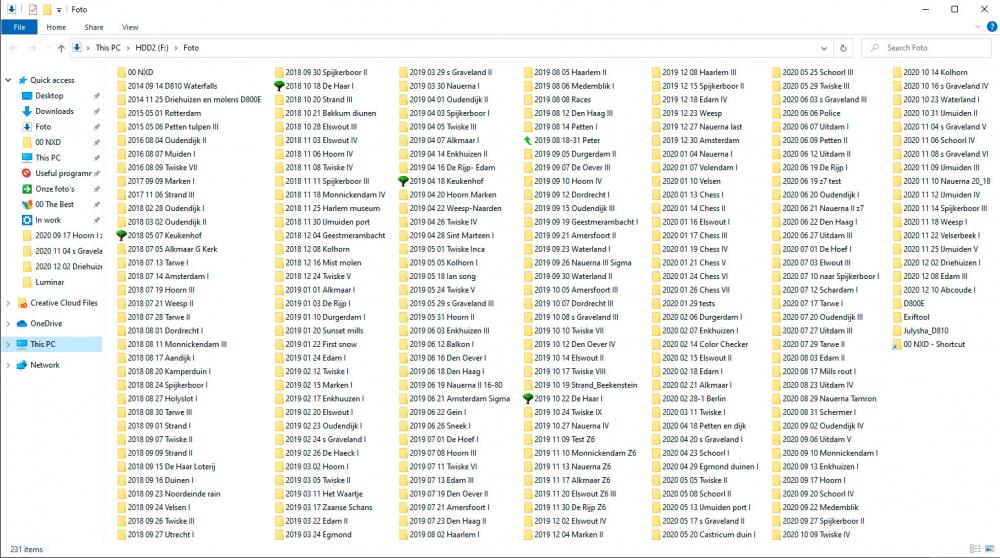
Task: Switch to Large icons view in status bar
Action: point(989,549)
